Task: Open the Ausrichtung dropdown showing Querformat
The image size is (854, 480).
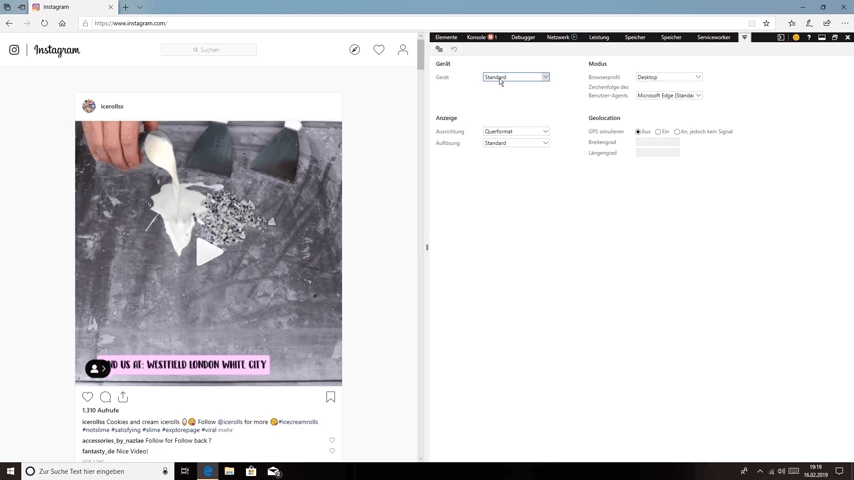Action: click(516, 131)
